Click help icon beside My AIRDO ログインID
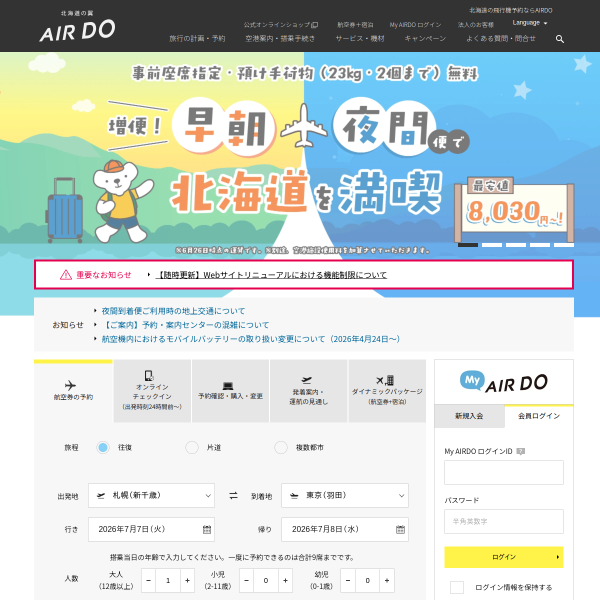Screen dimensions: 600x600 (520, 452)
